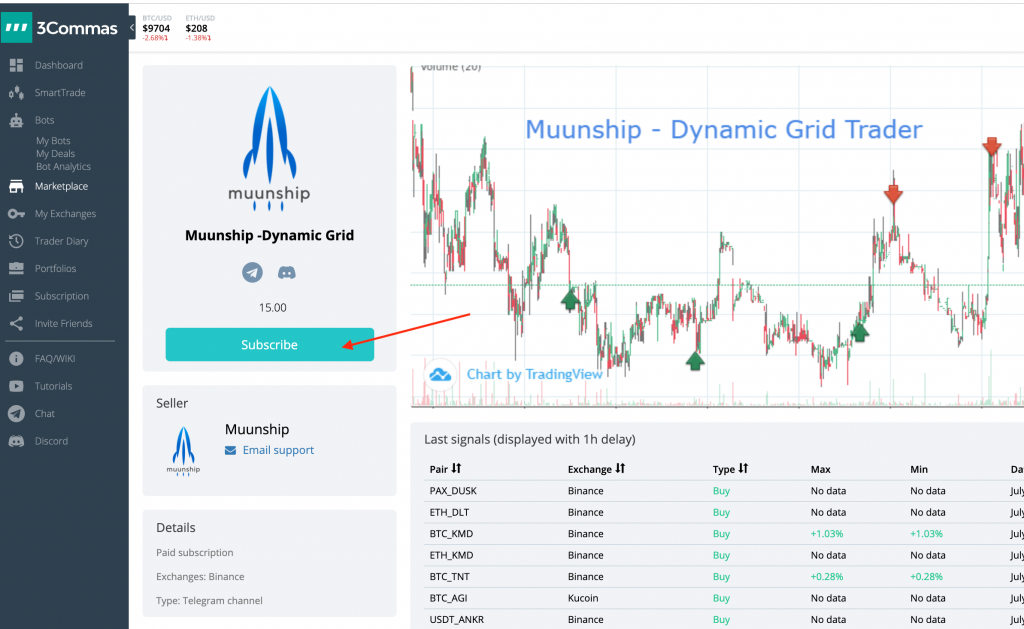The image size is (1024, 629).
Task: Select the USDT_ANKR pair row
Action: point(724,619)
